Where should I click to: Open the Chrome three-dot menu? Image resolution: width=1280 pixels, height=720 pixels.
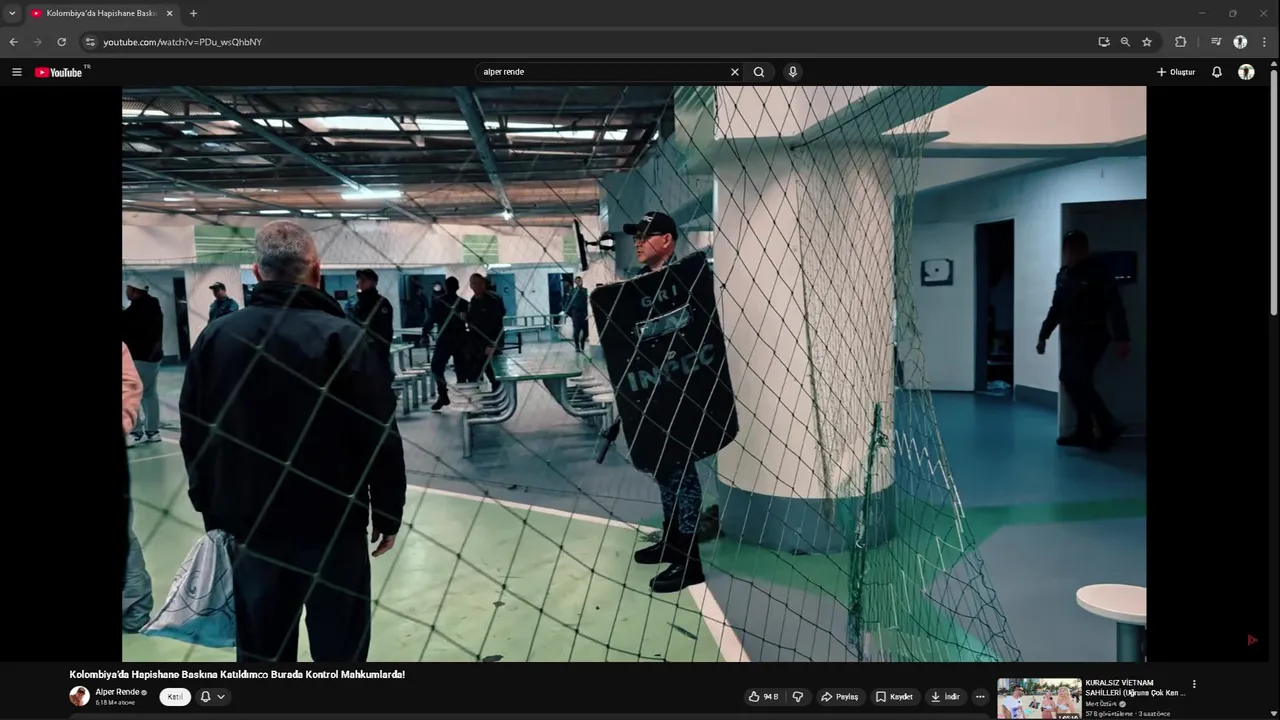(1265, 42)
